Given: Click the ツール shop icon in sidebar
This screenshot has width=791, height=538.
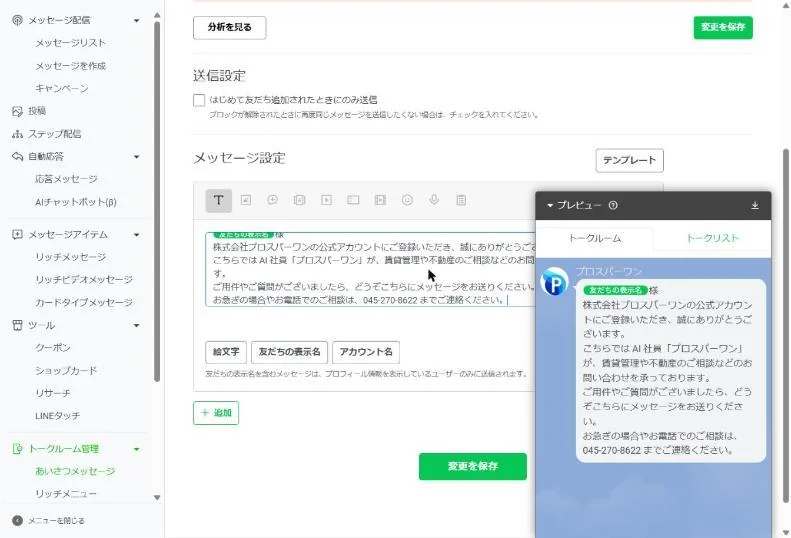Looking at the screenshot, I should (17, 326).
